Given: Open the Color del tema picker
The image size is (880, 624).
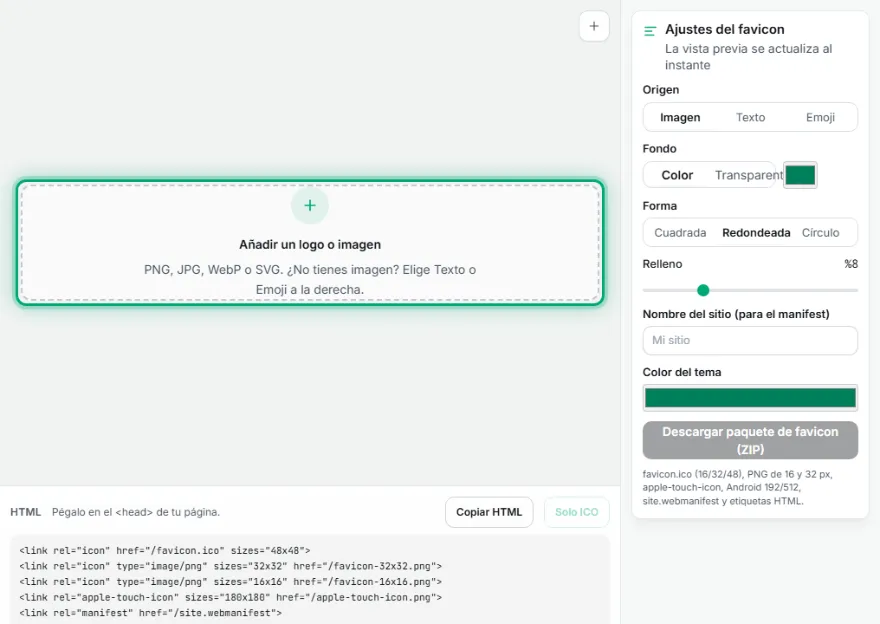Looking at the screenshot, I should [x=750, y=398].
